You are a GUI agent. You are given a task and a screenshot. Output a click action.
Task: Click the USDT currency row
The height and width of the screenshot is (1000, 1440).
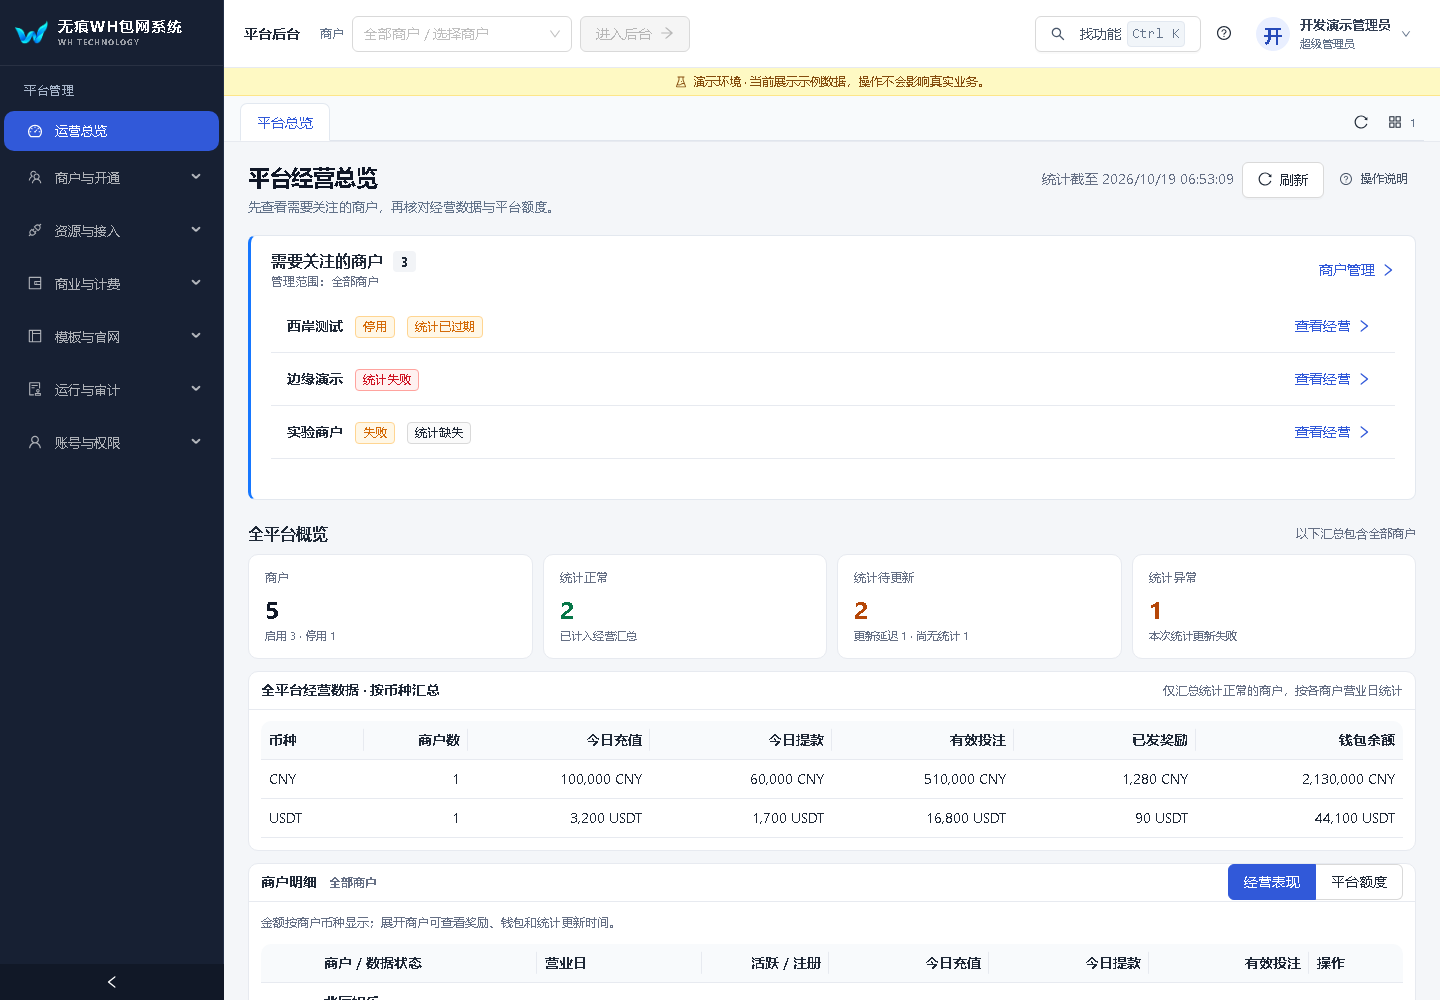832,818
